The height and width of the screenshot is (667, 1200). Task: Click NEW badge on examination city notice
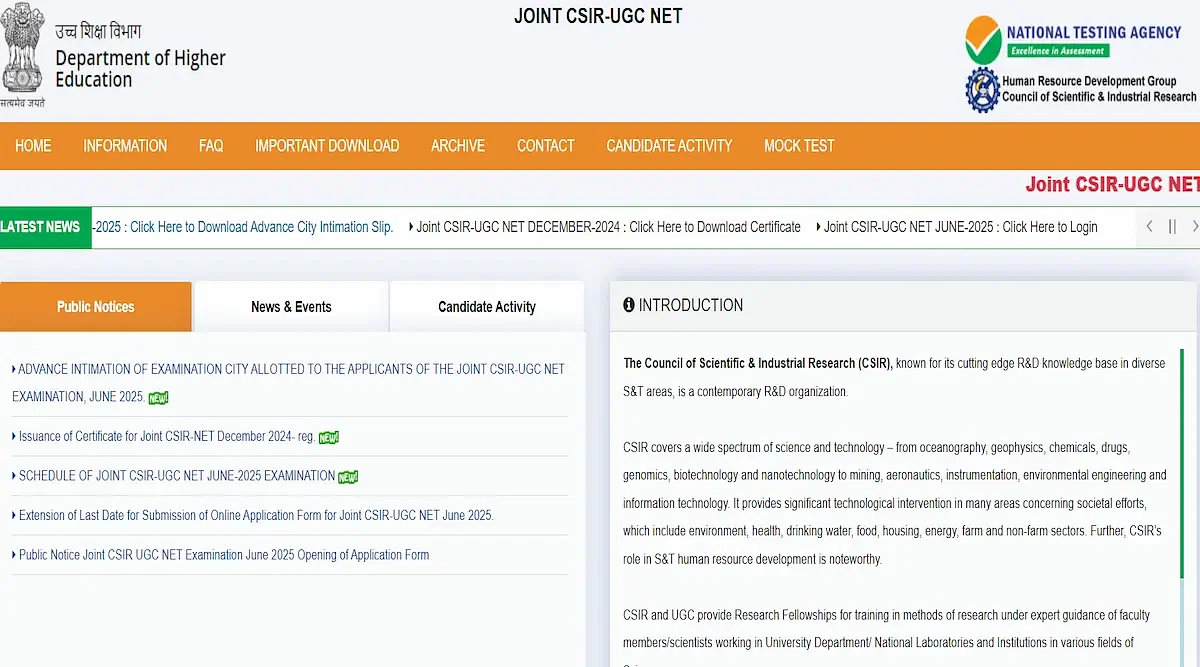[158, 398]
